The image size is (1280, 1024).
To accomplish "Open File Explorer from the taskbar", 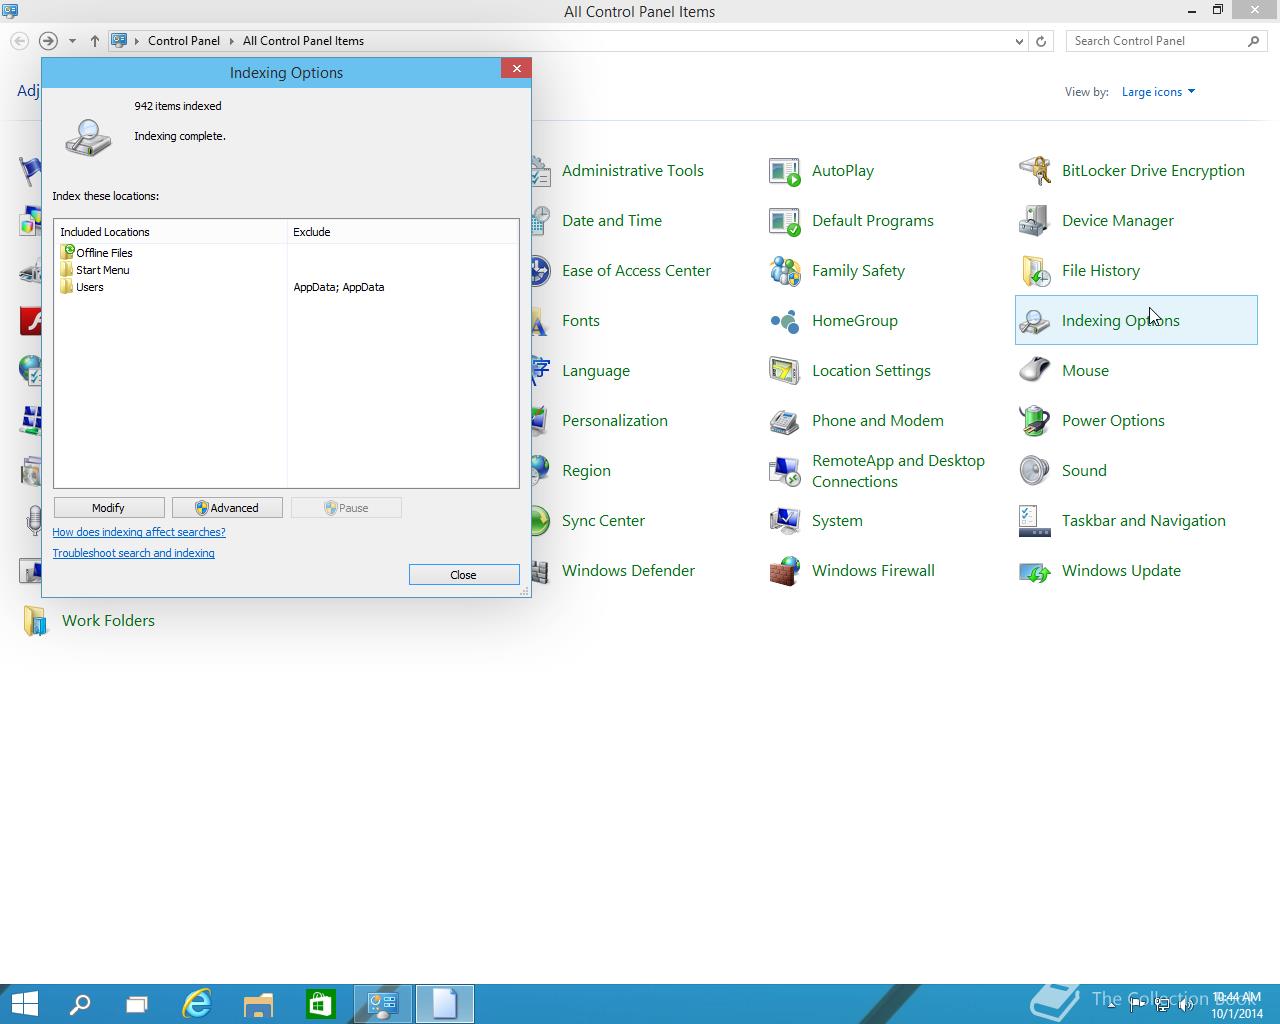I will click(x=258, y=1004).
